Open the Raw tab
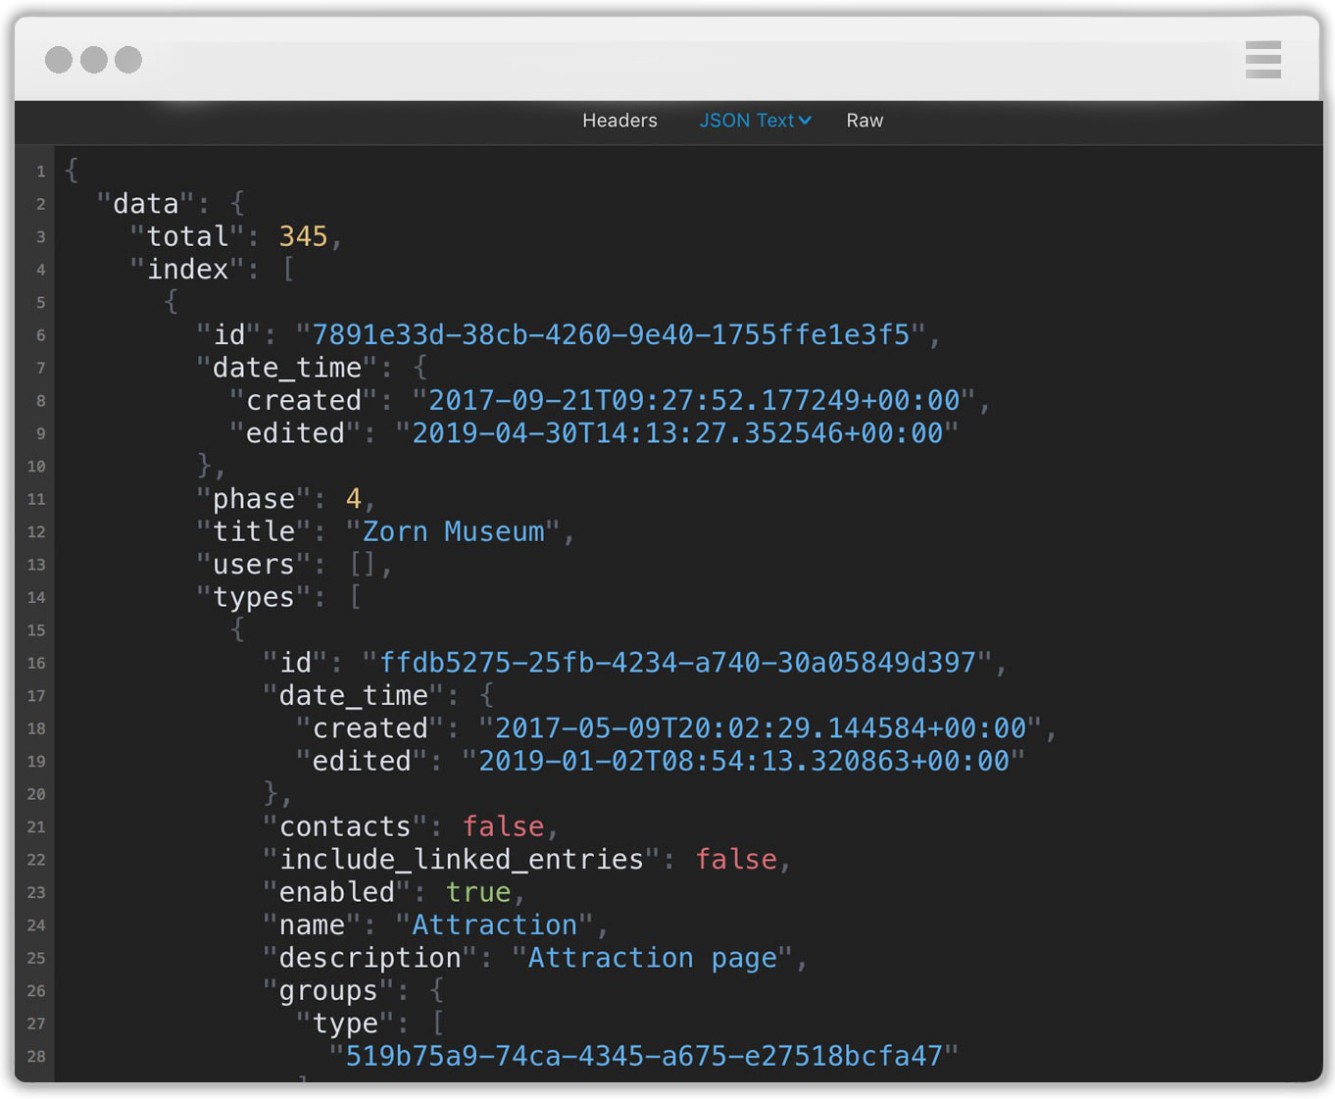The image size is (1335, 1099). (x=865, y=121)
